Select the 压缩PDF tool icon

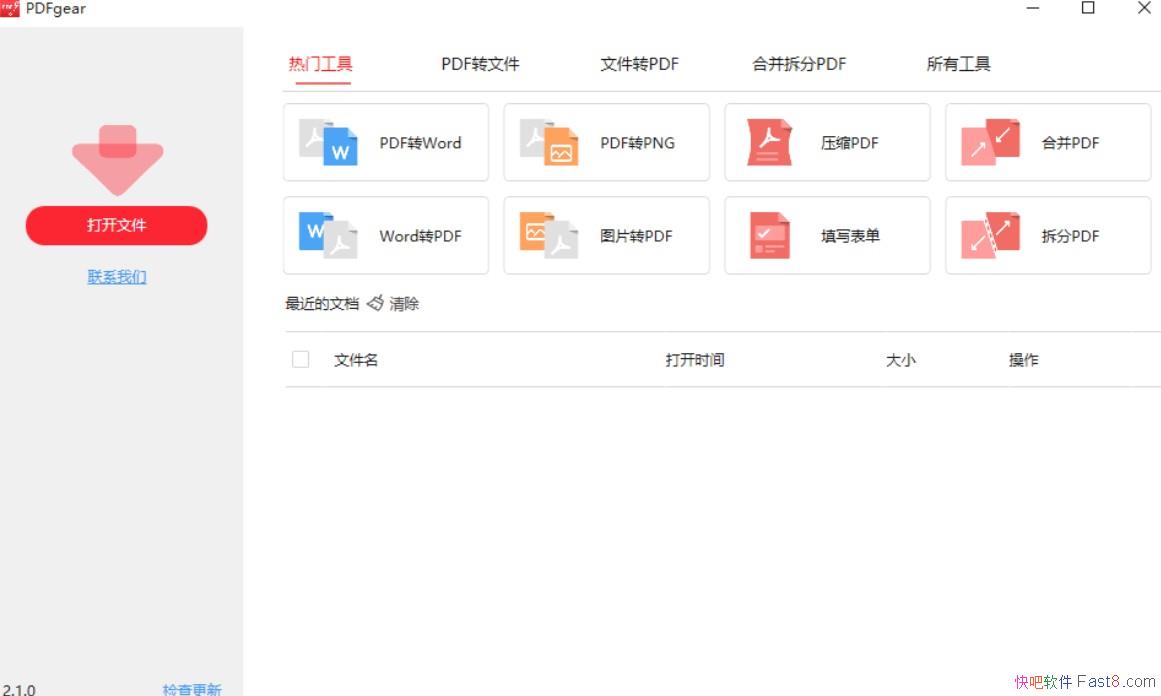click(769, 142)
